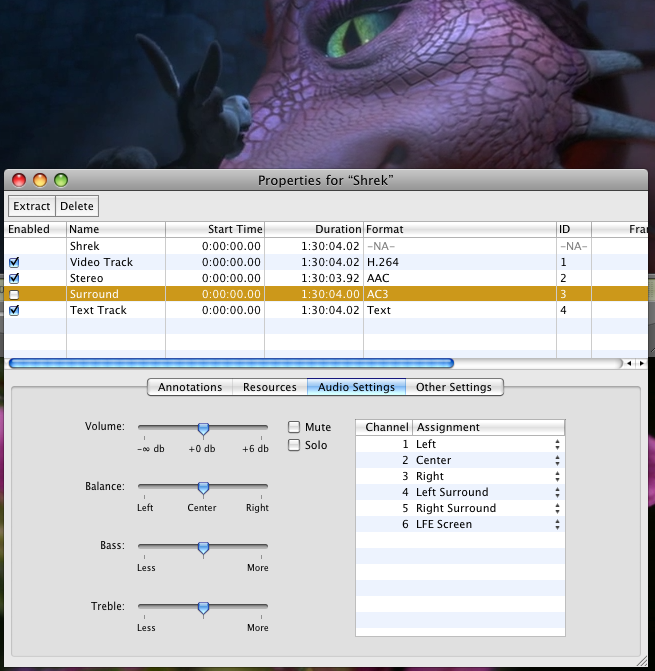
Task: Uncheck the Text Track enabled box
Action: coord(14,310)
